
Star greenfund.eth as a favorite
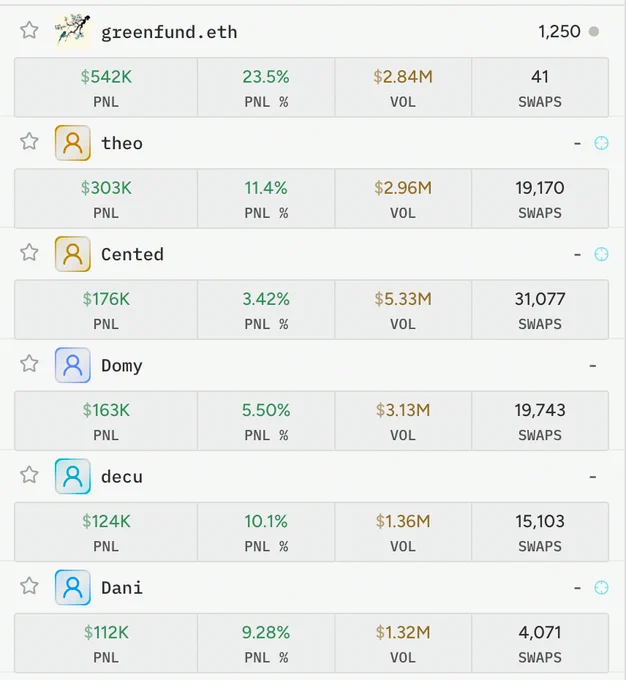(x=29, y=30)
